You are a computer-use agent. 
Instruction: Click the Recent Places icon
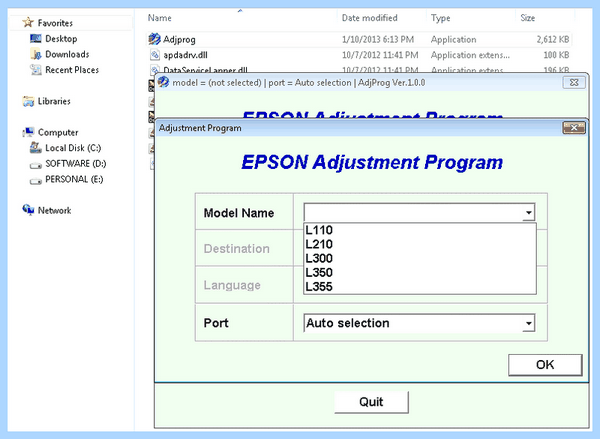pyautogui.click(x=36, y=70)
